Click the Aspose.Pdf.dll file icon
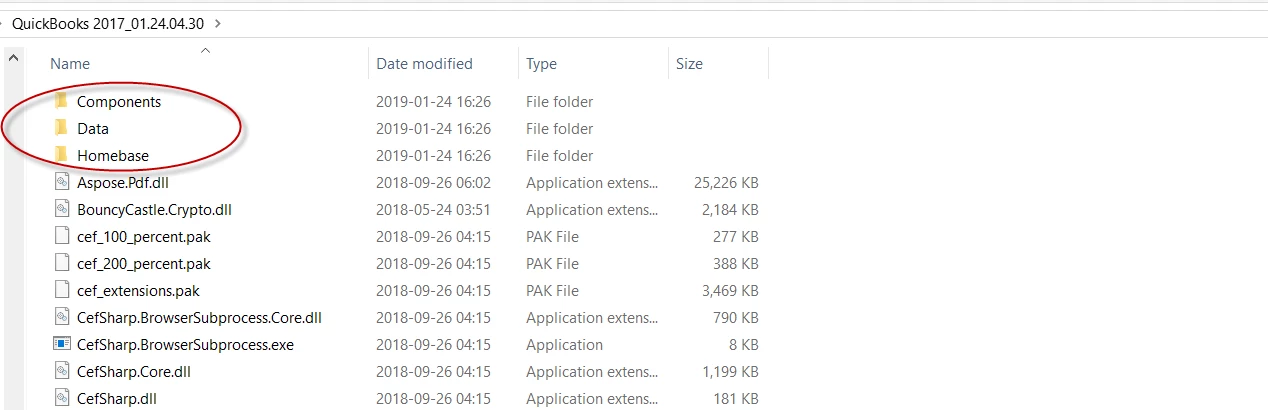Screen dimensions: 1268x410 pyautogui.click(x=61, y=182)
